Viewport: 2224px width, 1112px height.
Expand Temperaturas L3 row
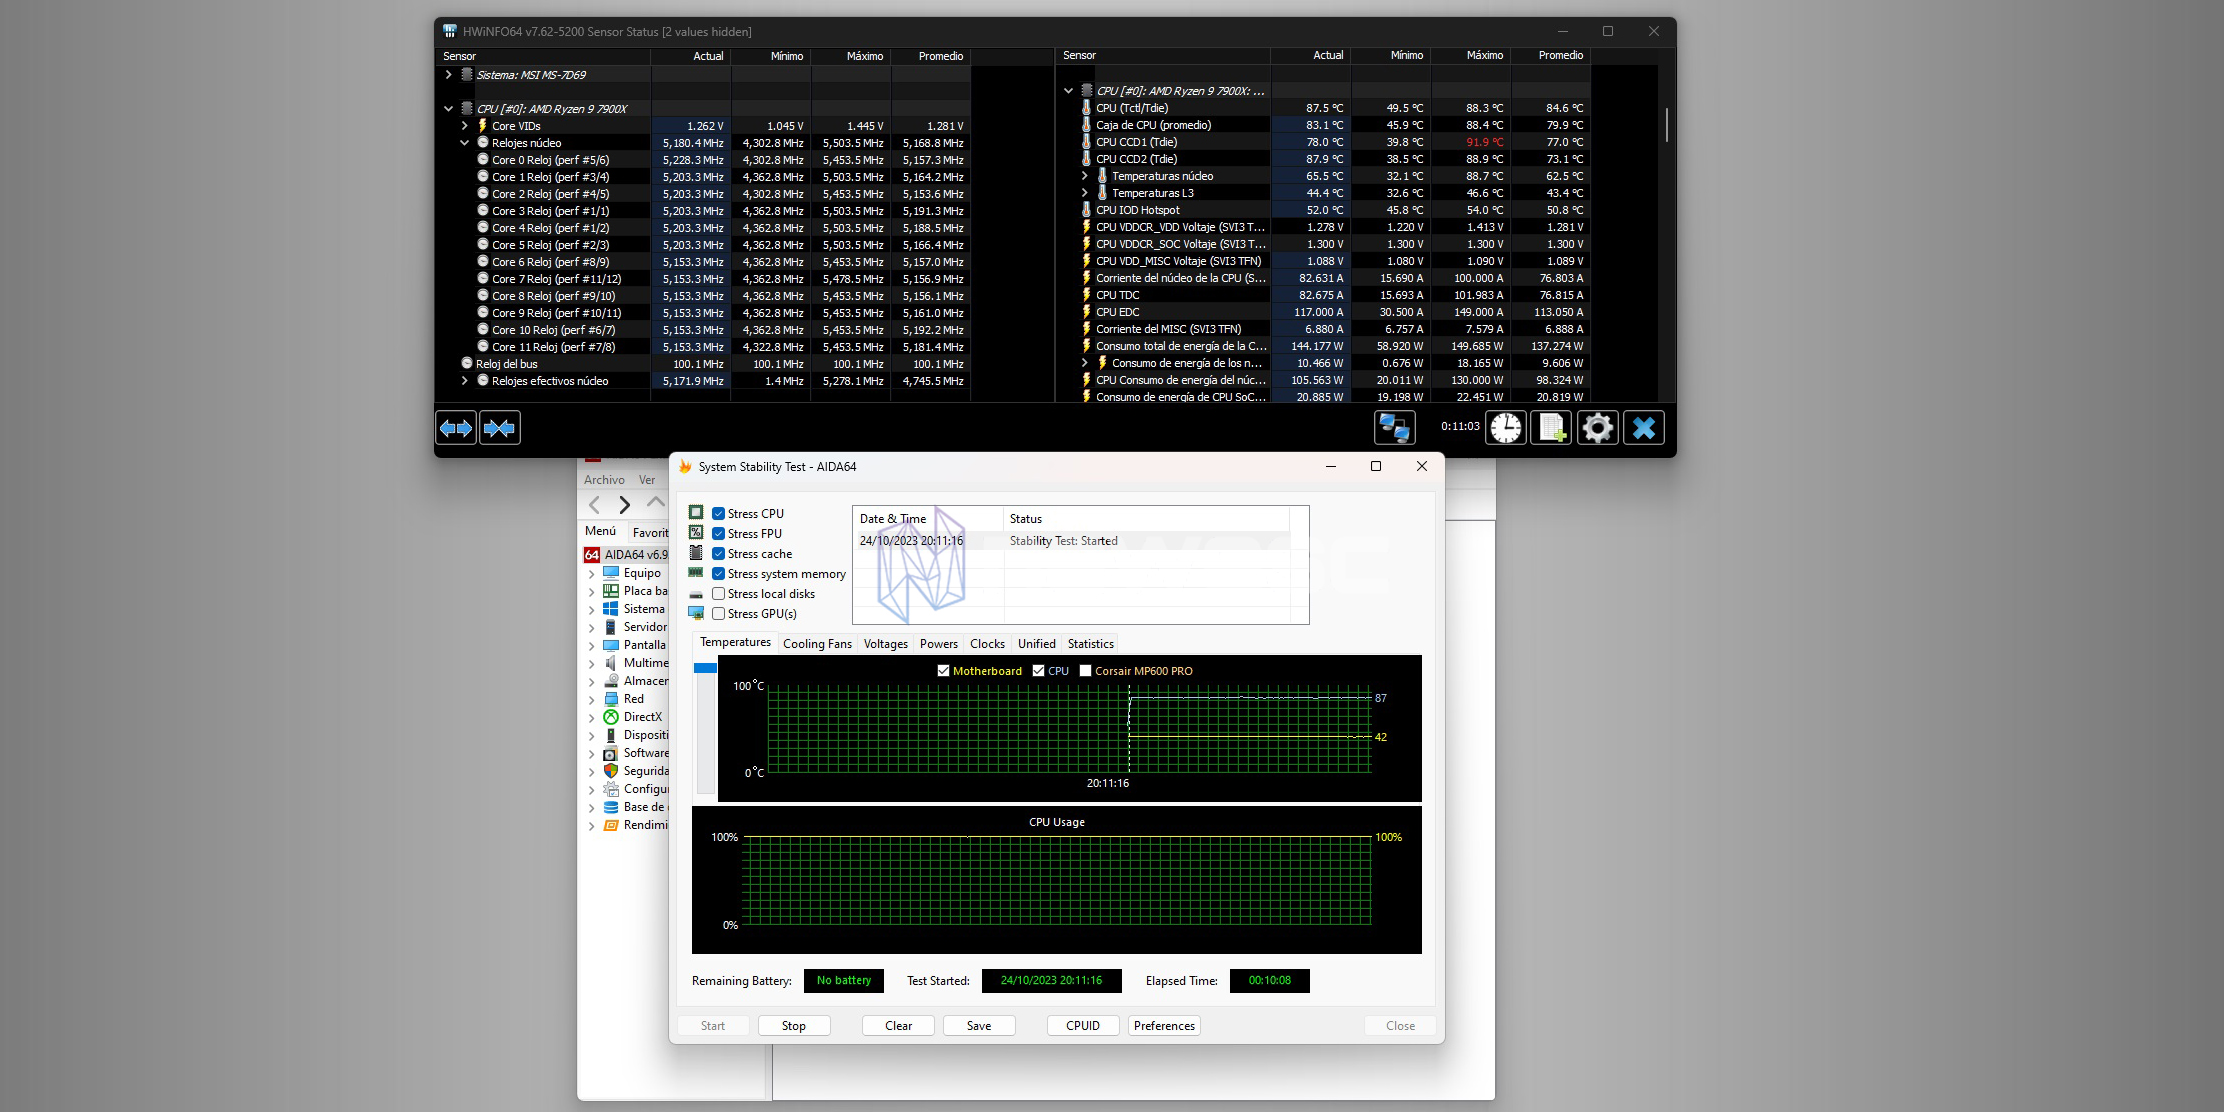point(1085,193)
